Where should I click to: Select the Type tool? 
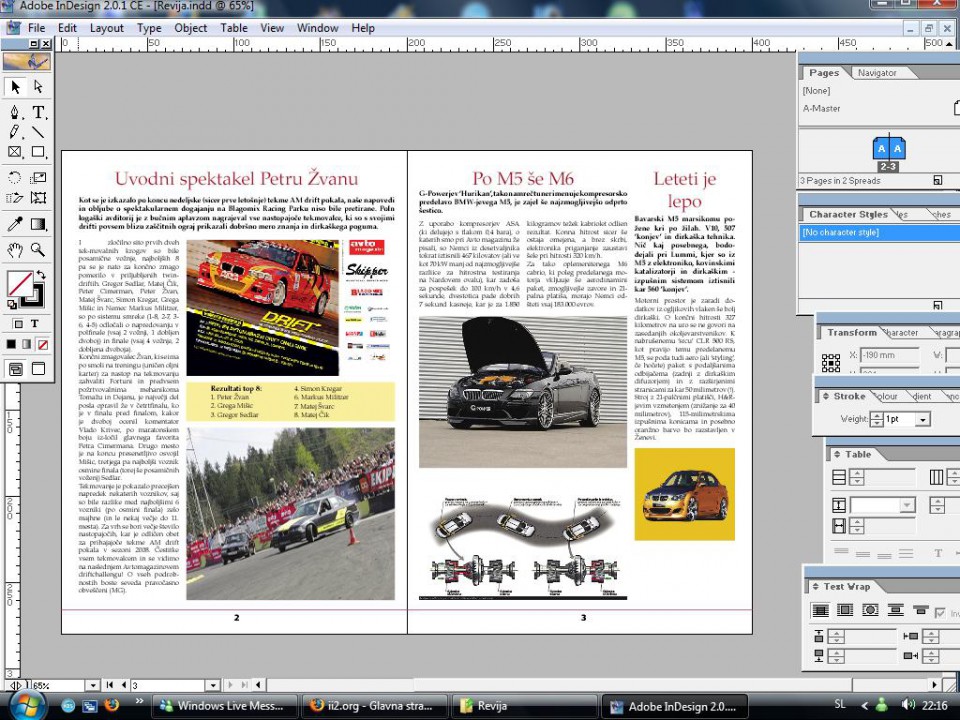(38, 112)
